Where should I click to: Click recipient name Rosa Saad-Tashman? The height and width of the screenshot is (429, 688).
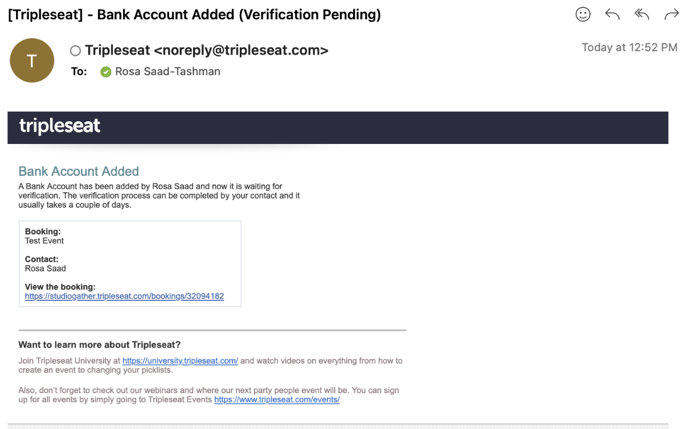pyautogui.click(x=168, y=72)
